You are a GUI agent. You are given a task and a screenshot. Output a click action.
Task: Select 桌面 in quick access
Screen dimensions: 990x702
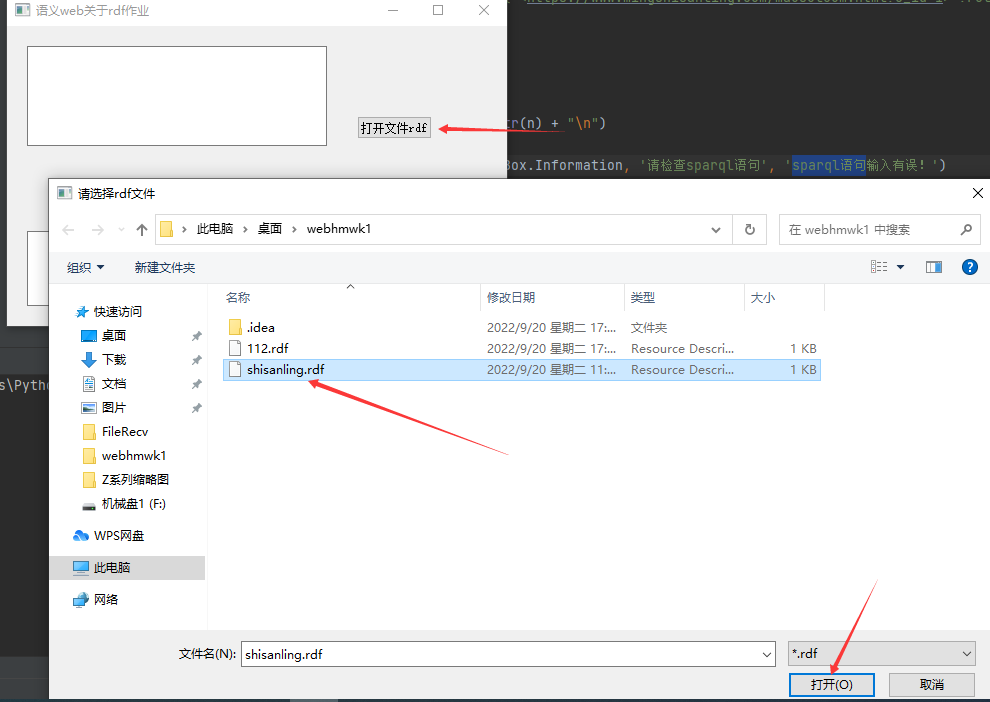114,335
